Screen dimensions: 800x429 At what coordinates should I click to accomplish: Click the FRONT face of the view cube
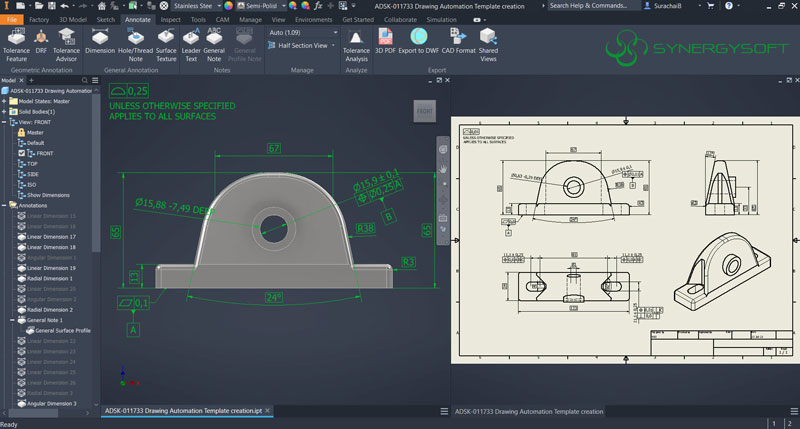coord(424,111)
